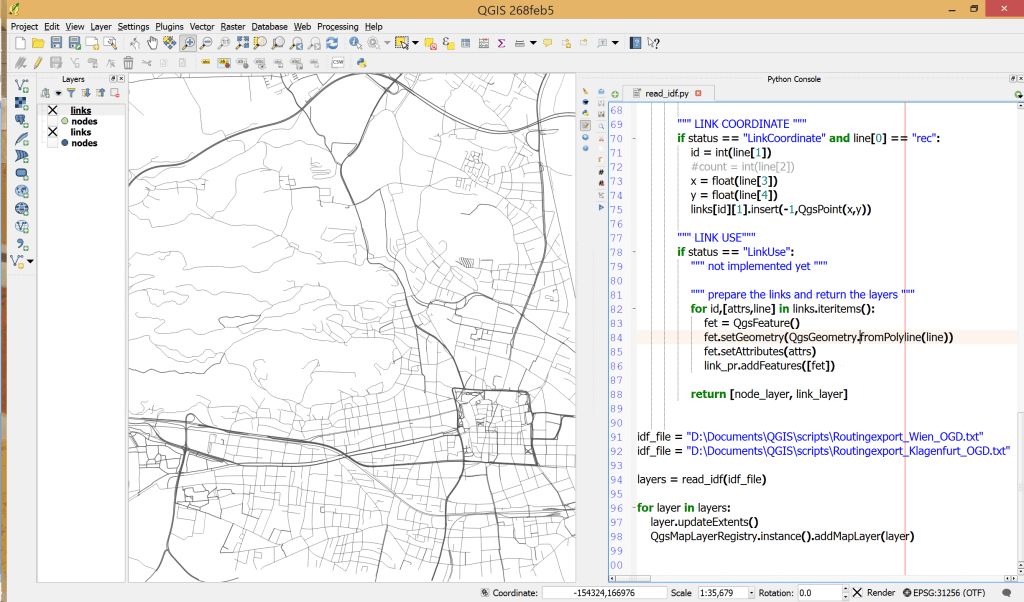Viewport: 1024px width, 602px height.
Task: Toggle the Render checkbox in status bar
Action: 857,593
